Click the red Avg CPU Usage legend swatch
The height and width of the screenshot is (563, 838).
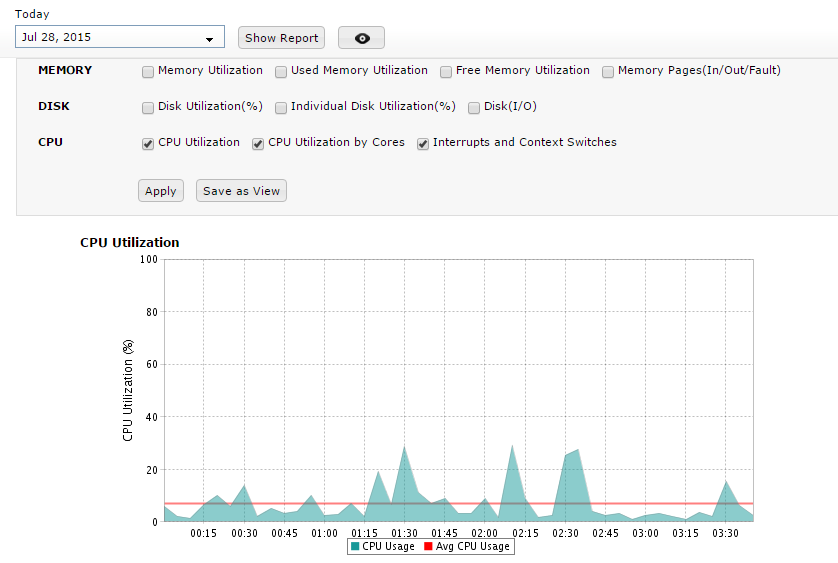[429, 547]
